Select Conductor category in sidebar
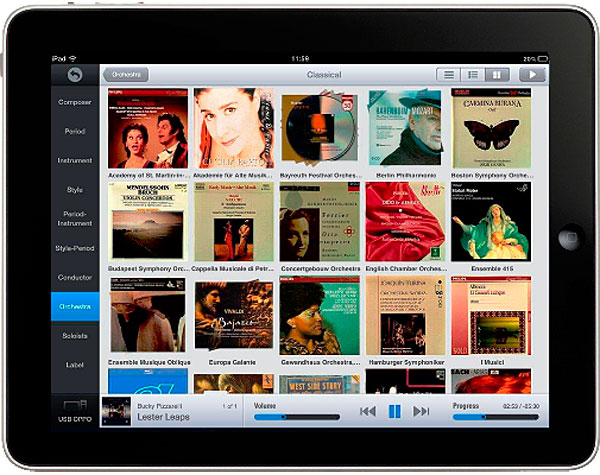Screen dimensions: 600x475 click(75, 277)
